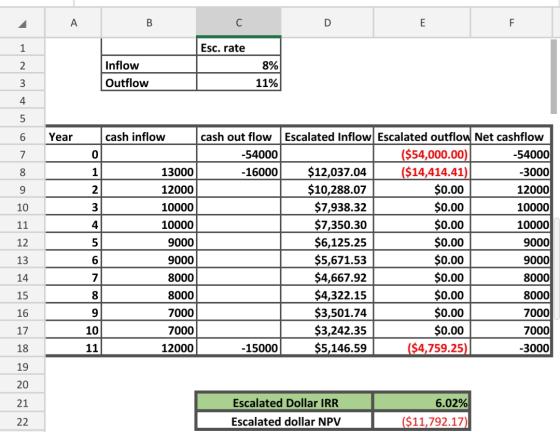Select column B header
Viewport: 560px width, 432px height.
pos(149,23)
